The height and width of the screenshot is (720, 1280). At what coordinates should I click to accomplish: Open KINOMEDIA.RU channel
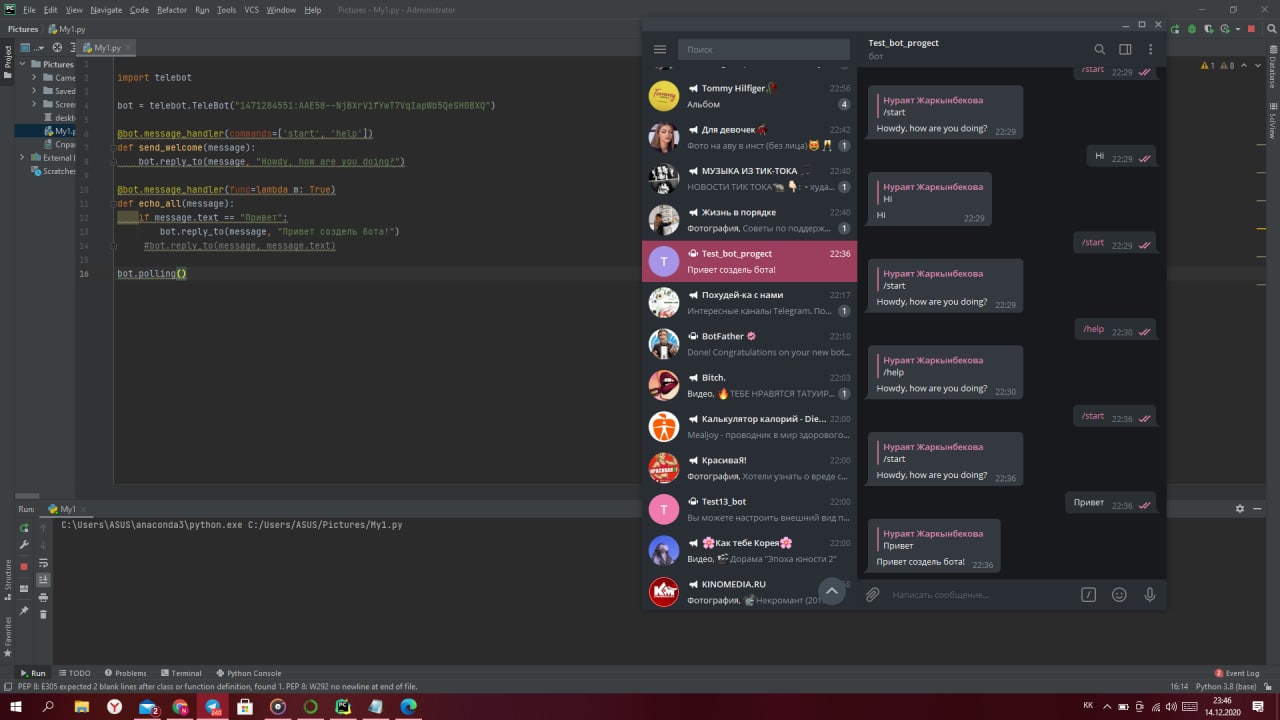click(749, 591)
